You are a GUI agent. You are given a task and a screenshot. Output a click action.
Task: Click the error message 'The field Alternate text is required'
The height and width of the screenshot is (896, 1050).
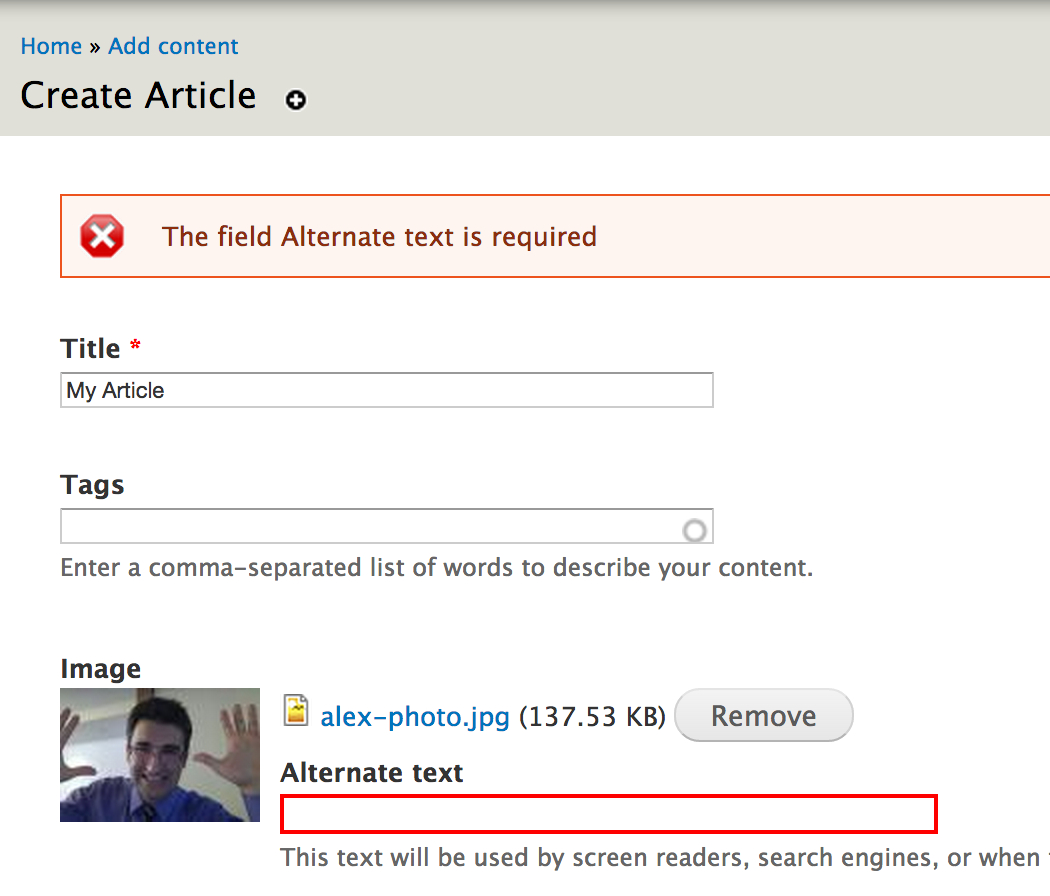[x=379, y=236]
